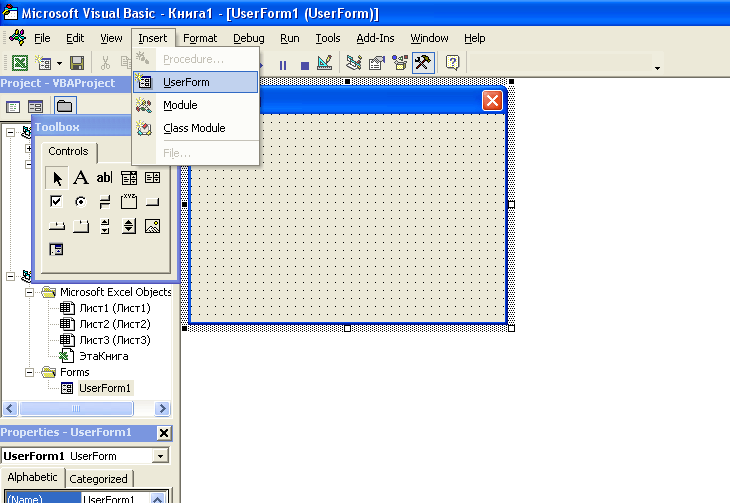Open the Object Browser toolbar icon
This screenshot has height=503, width=730.
click(x=399, y=62)
